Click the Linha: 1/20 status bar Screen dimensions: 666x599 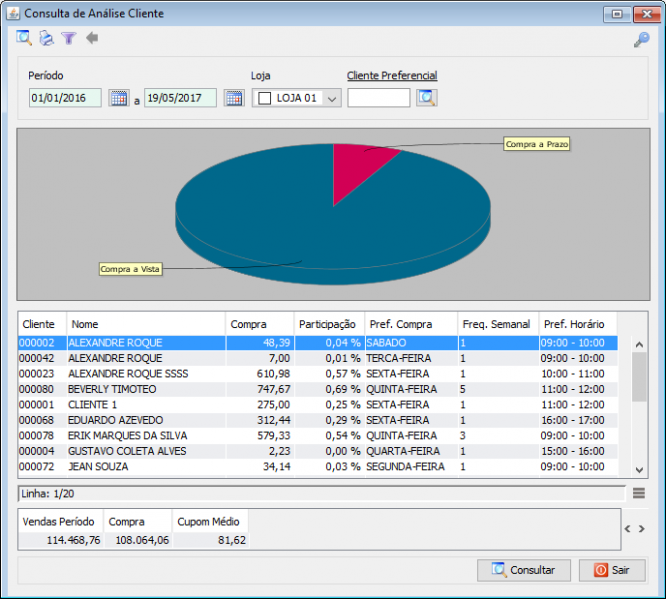click(x=322, y=494)
